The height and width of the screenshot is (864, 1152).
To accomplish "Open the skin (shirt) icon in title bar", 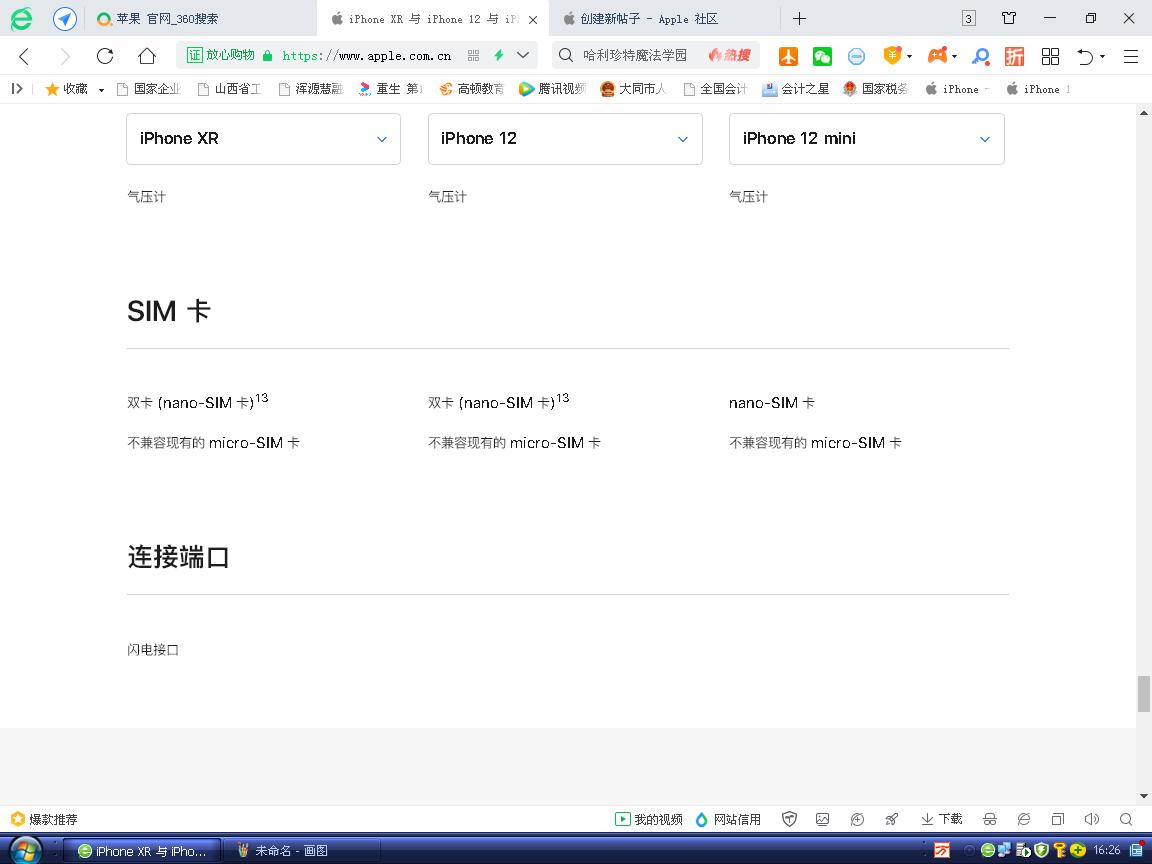I will (x=1009, y=18).
